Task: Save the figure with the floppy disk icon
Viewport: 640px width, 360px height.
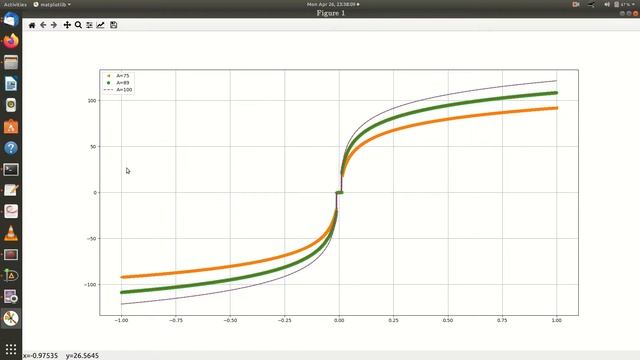Action: [x=113, y=25]
